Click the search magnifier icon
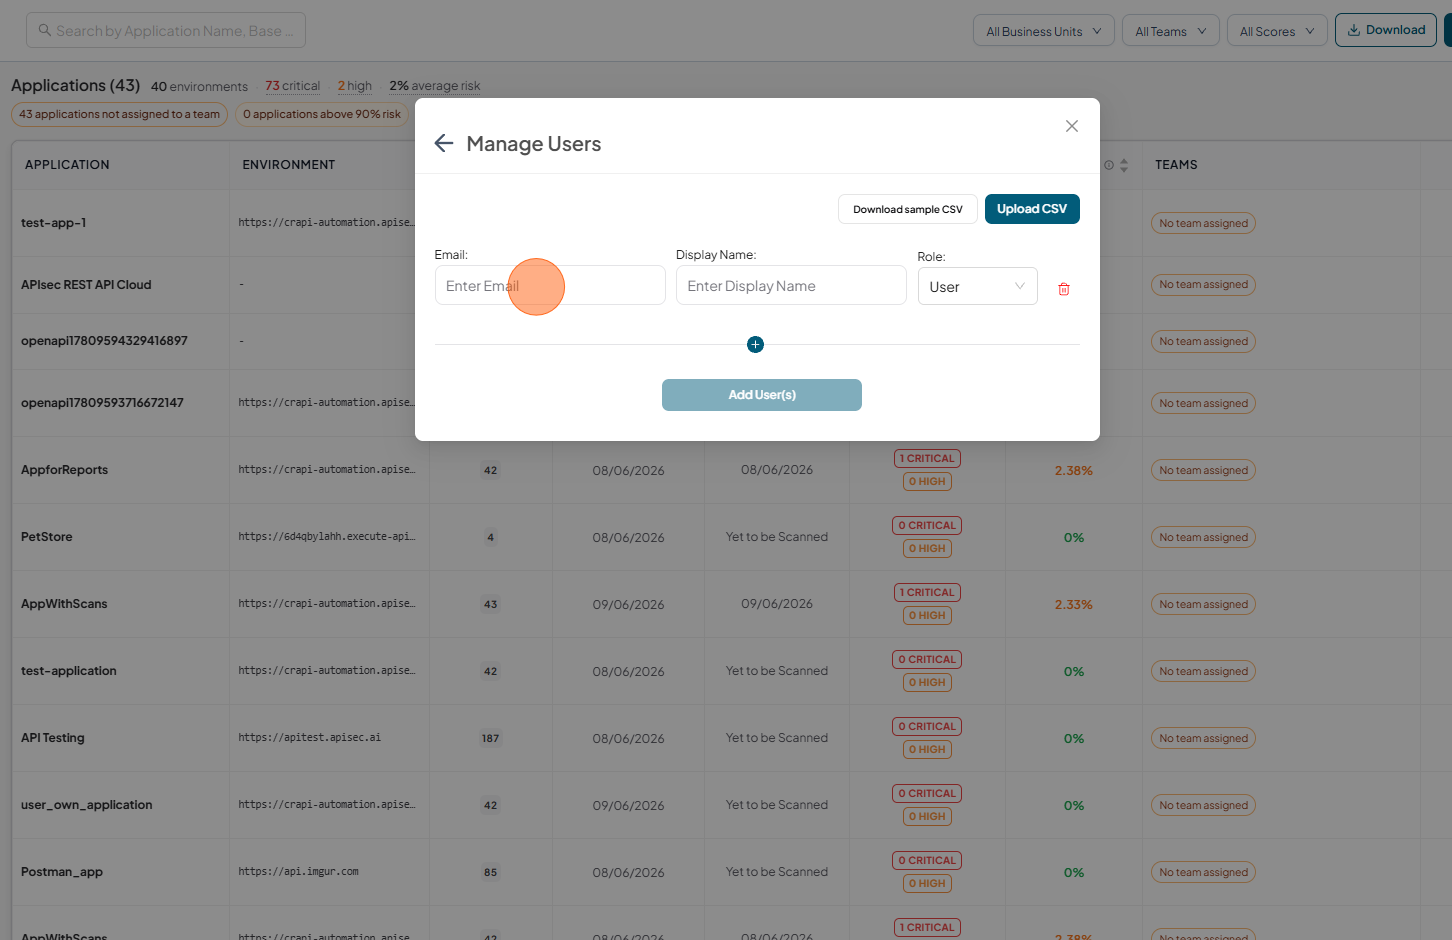Viewport: 1452px width, 940px height. point(45,31)
